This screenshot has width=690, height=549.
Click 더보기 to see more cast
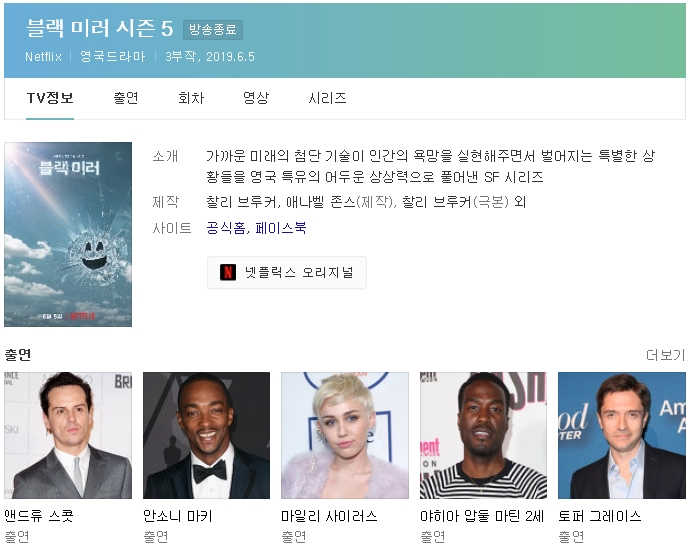point(665,355)
